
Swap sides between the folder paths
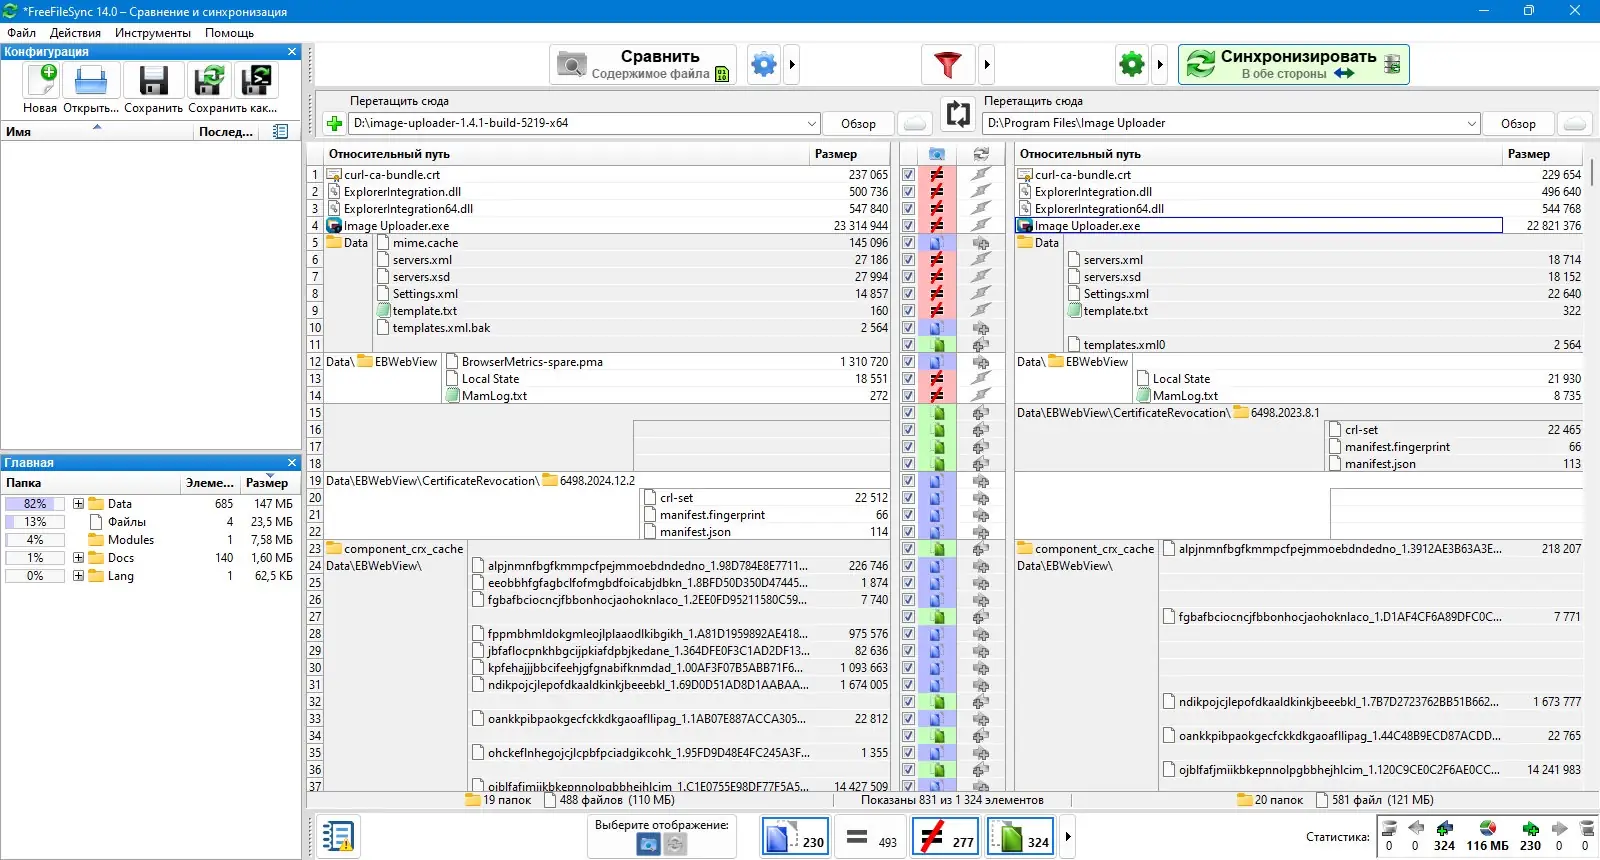coord(958,114)
